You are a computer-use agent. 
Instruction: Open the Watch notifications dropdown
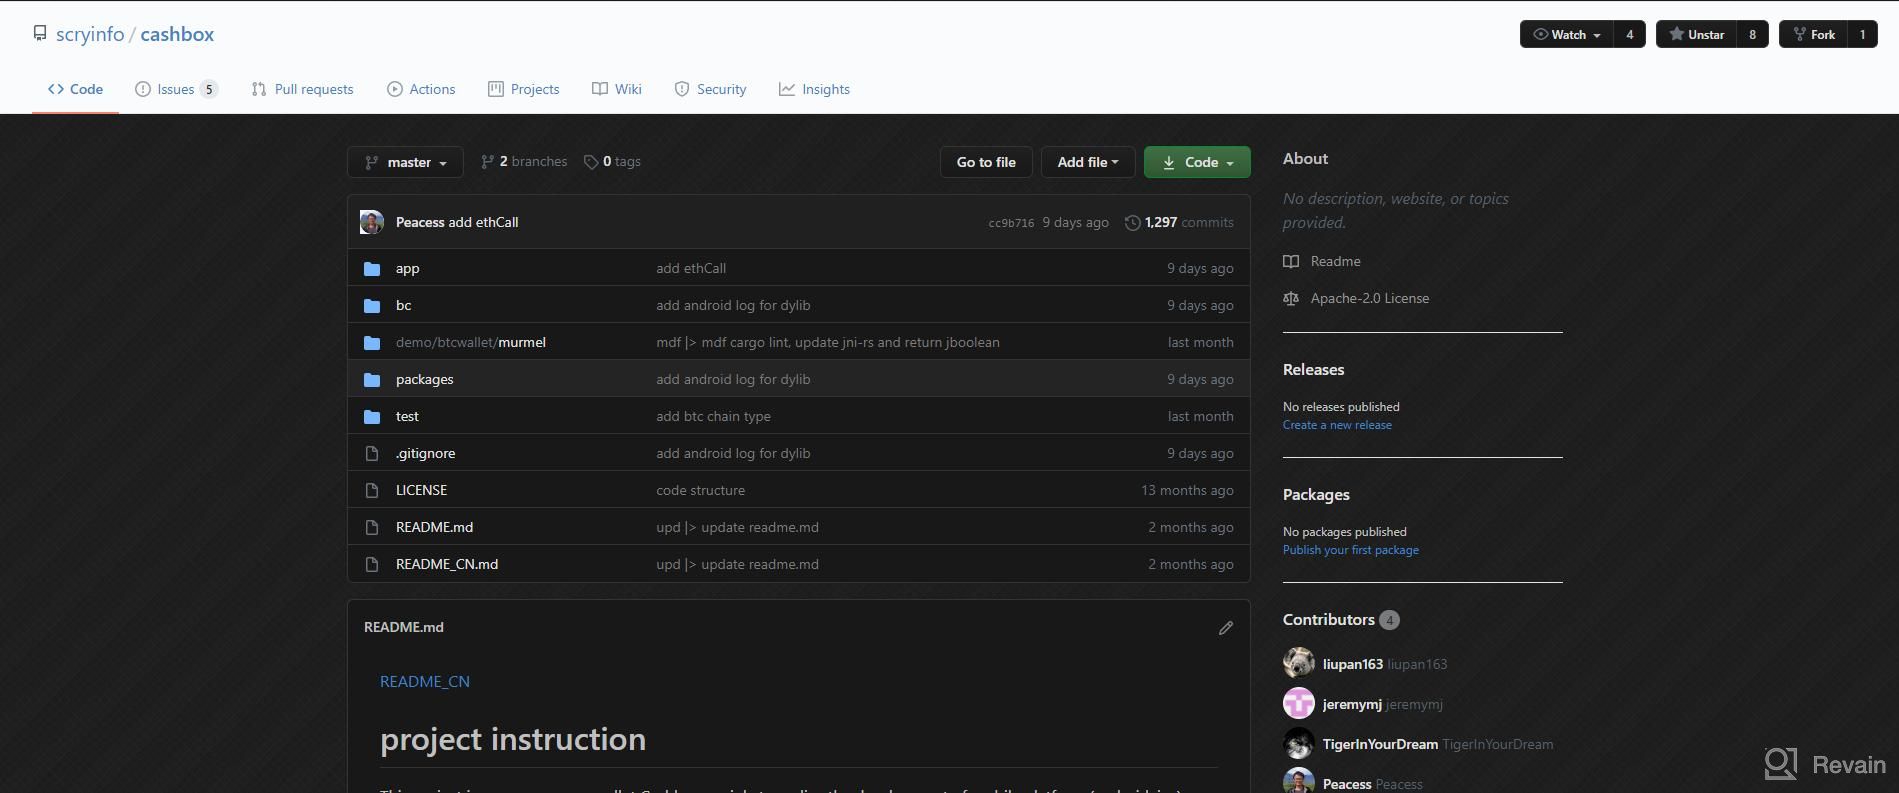pos(1567,34)
